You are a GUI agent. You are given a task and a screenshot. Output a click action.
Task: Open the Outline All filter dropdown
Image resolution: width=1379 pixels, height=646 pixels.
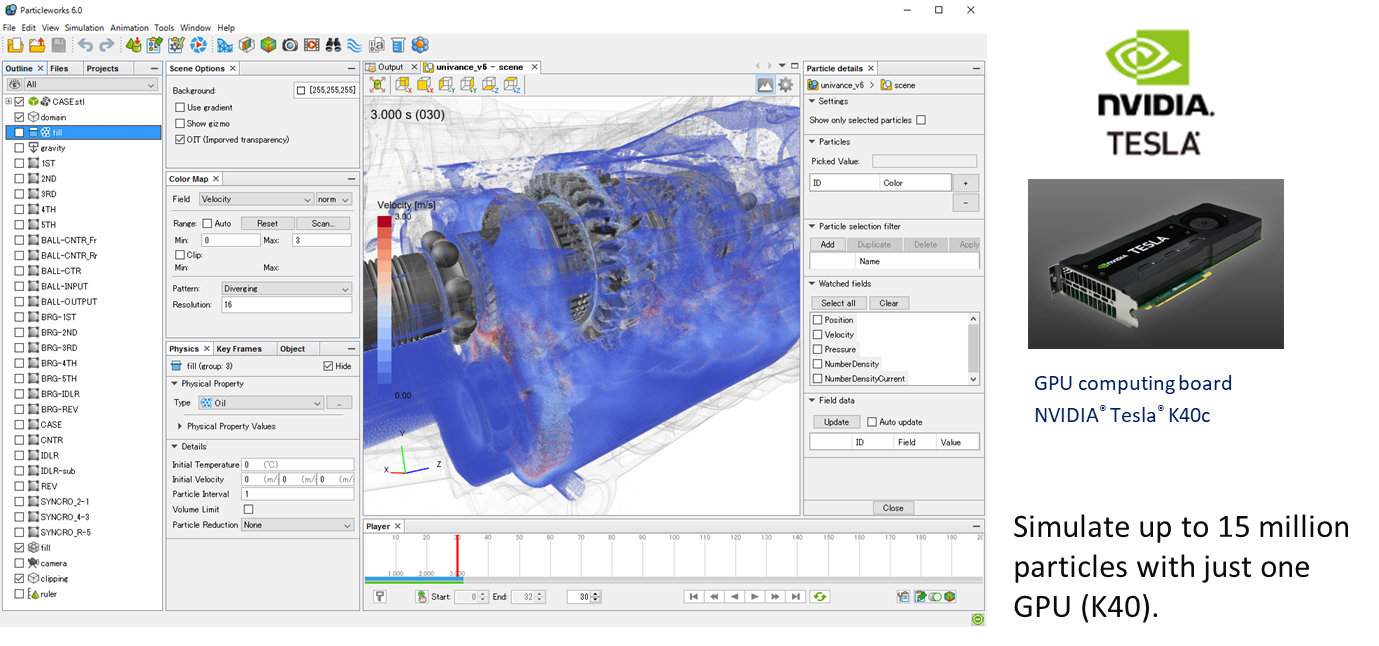[x=91, y=85]
